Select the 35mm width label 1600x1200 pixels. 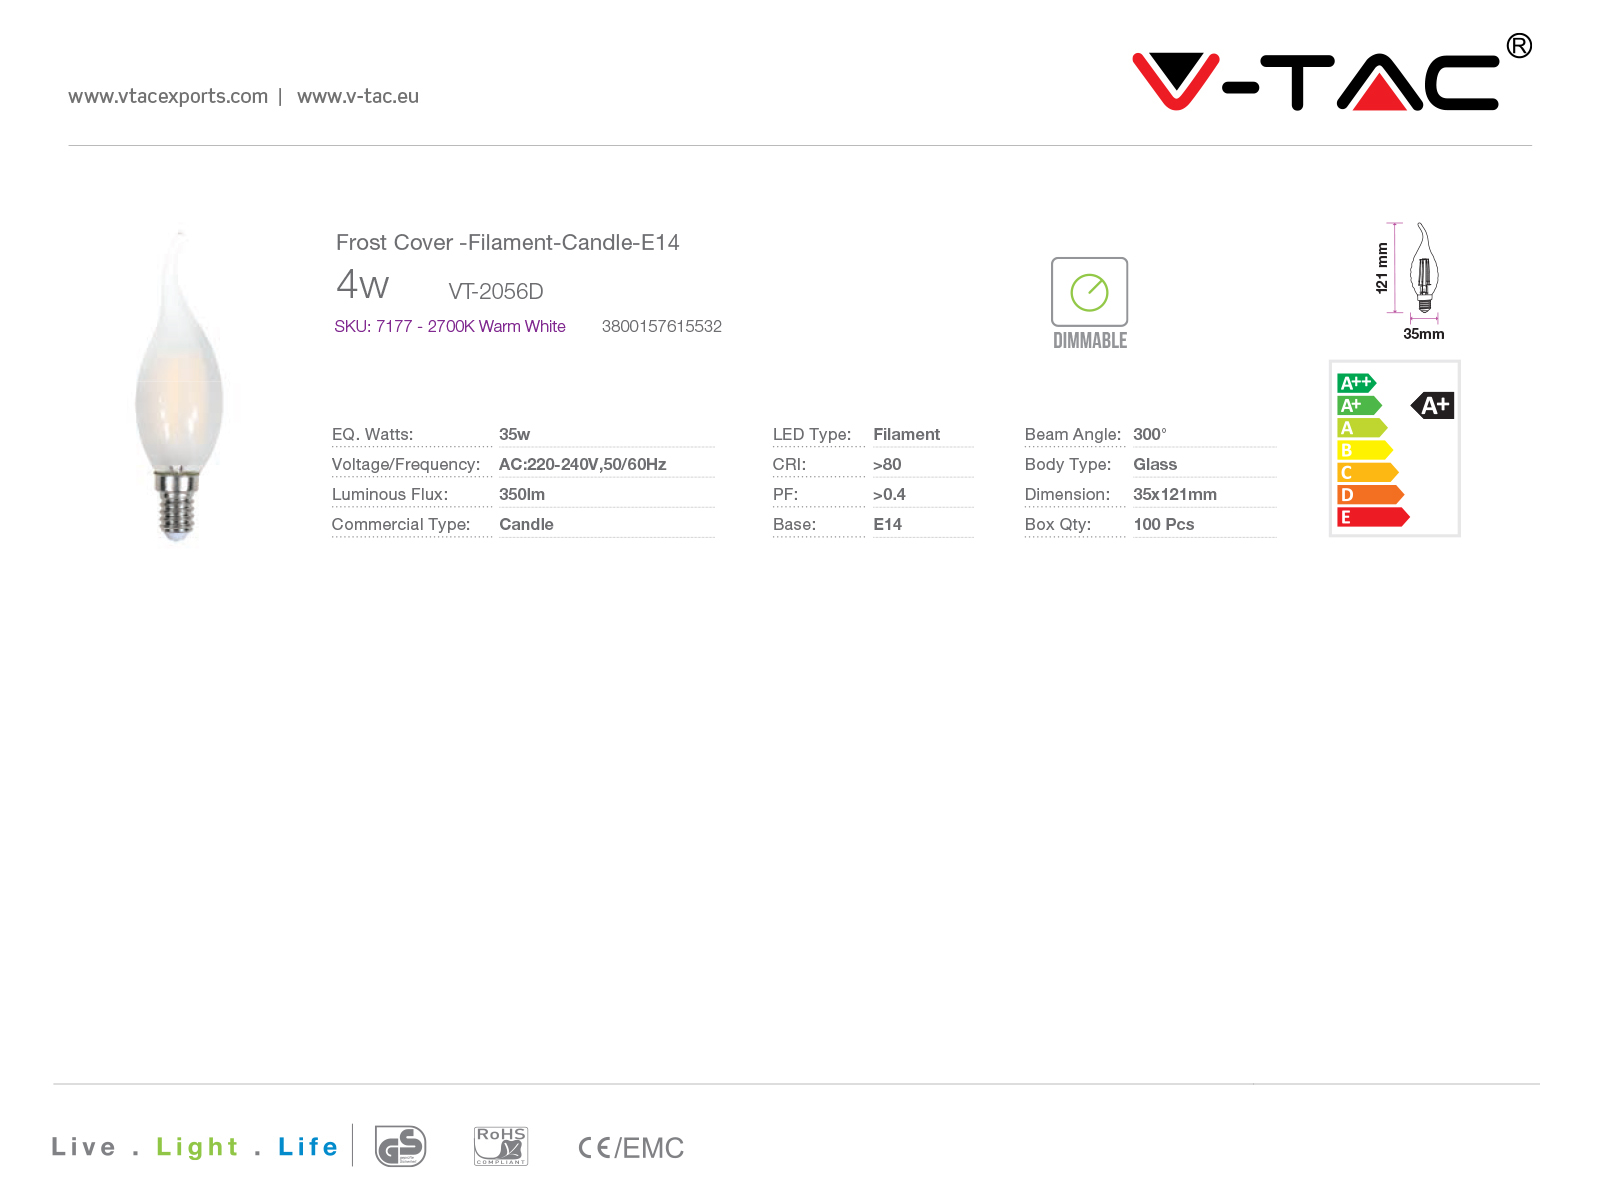pyautogui.click(x=1424, y=334)
